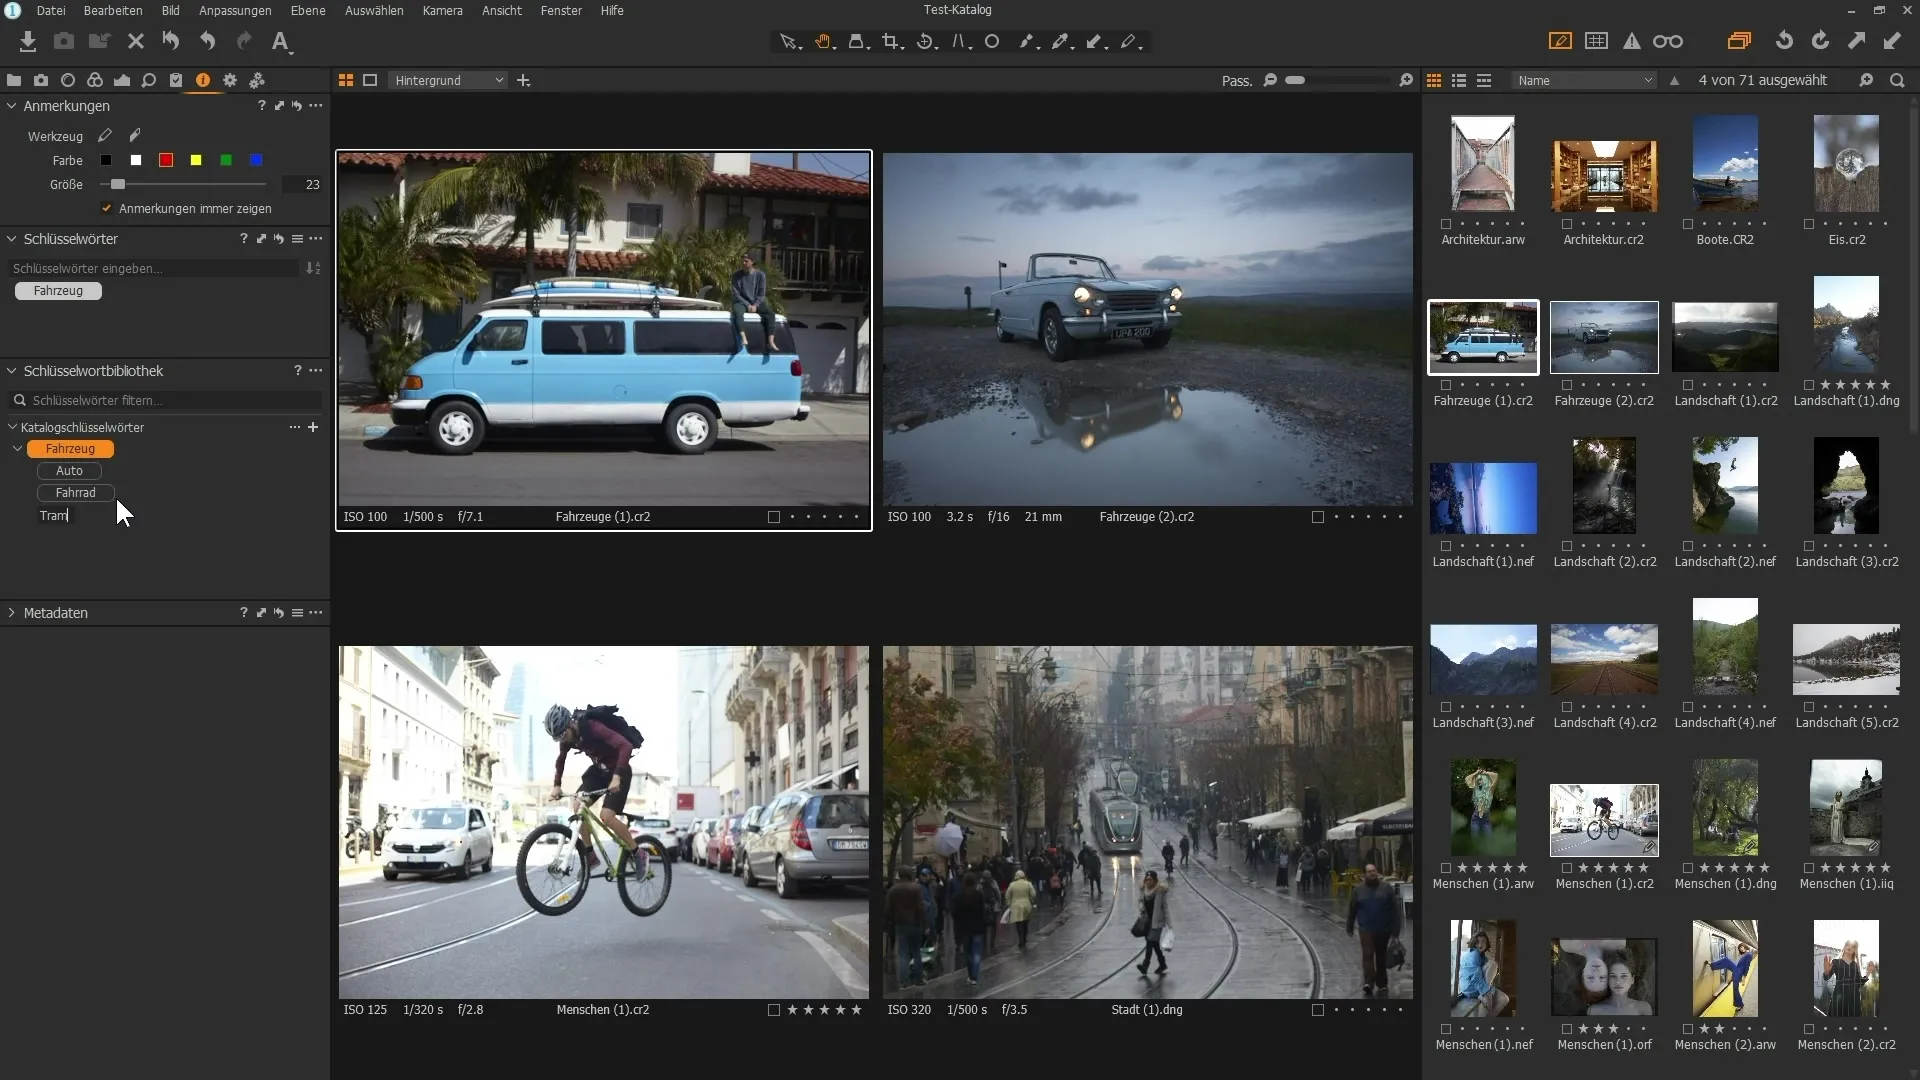Switch browser to list view

[x=1459, y=80]
